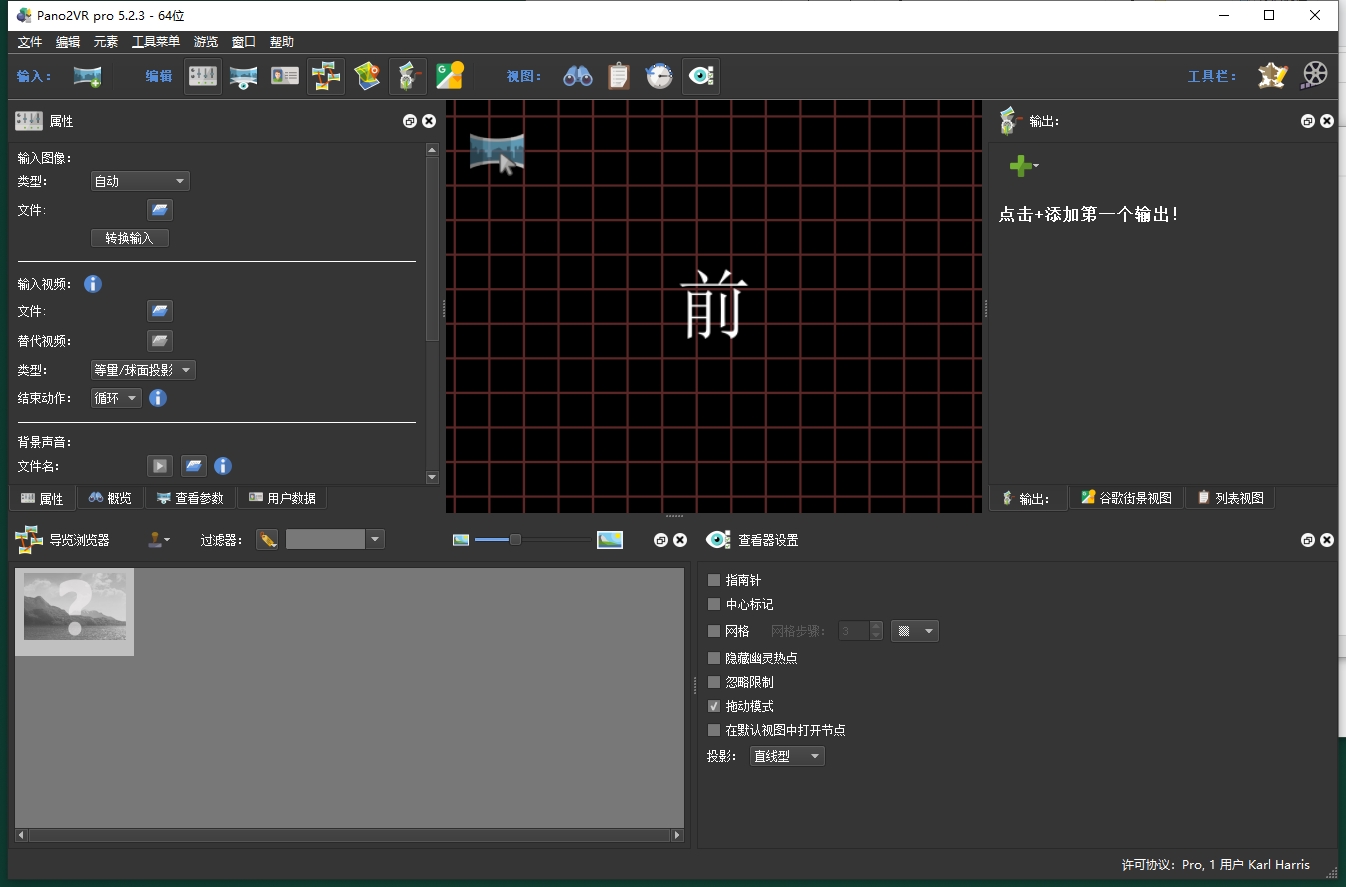Screen dimensions: 1346x887
Task: Open the video type 等量/球面投影 dropdown
Action: (x=143, y=370)
